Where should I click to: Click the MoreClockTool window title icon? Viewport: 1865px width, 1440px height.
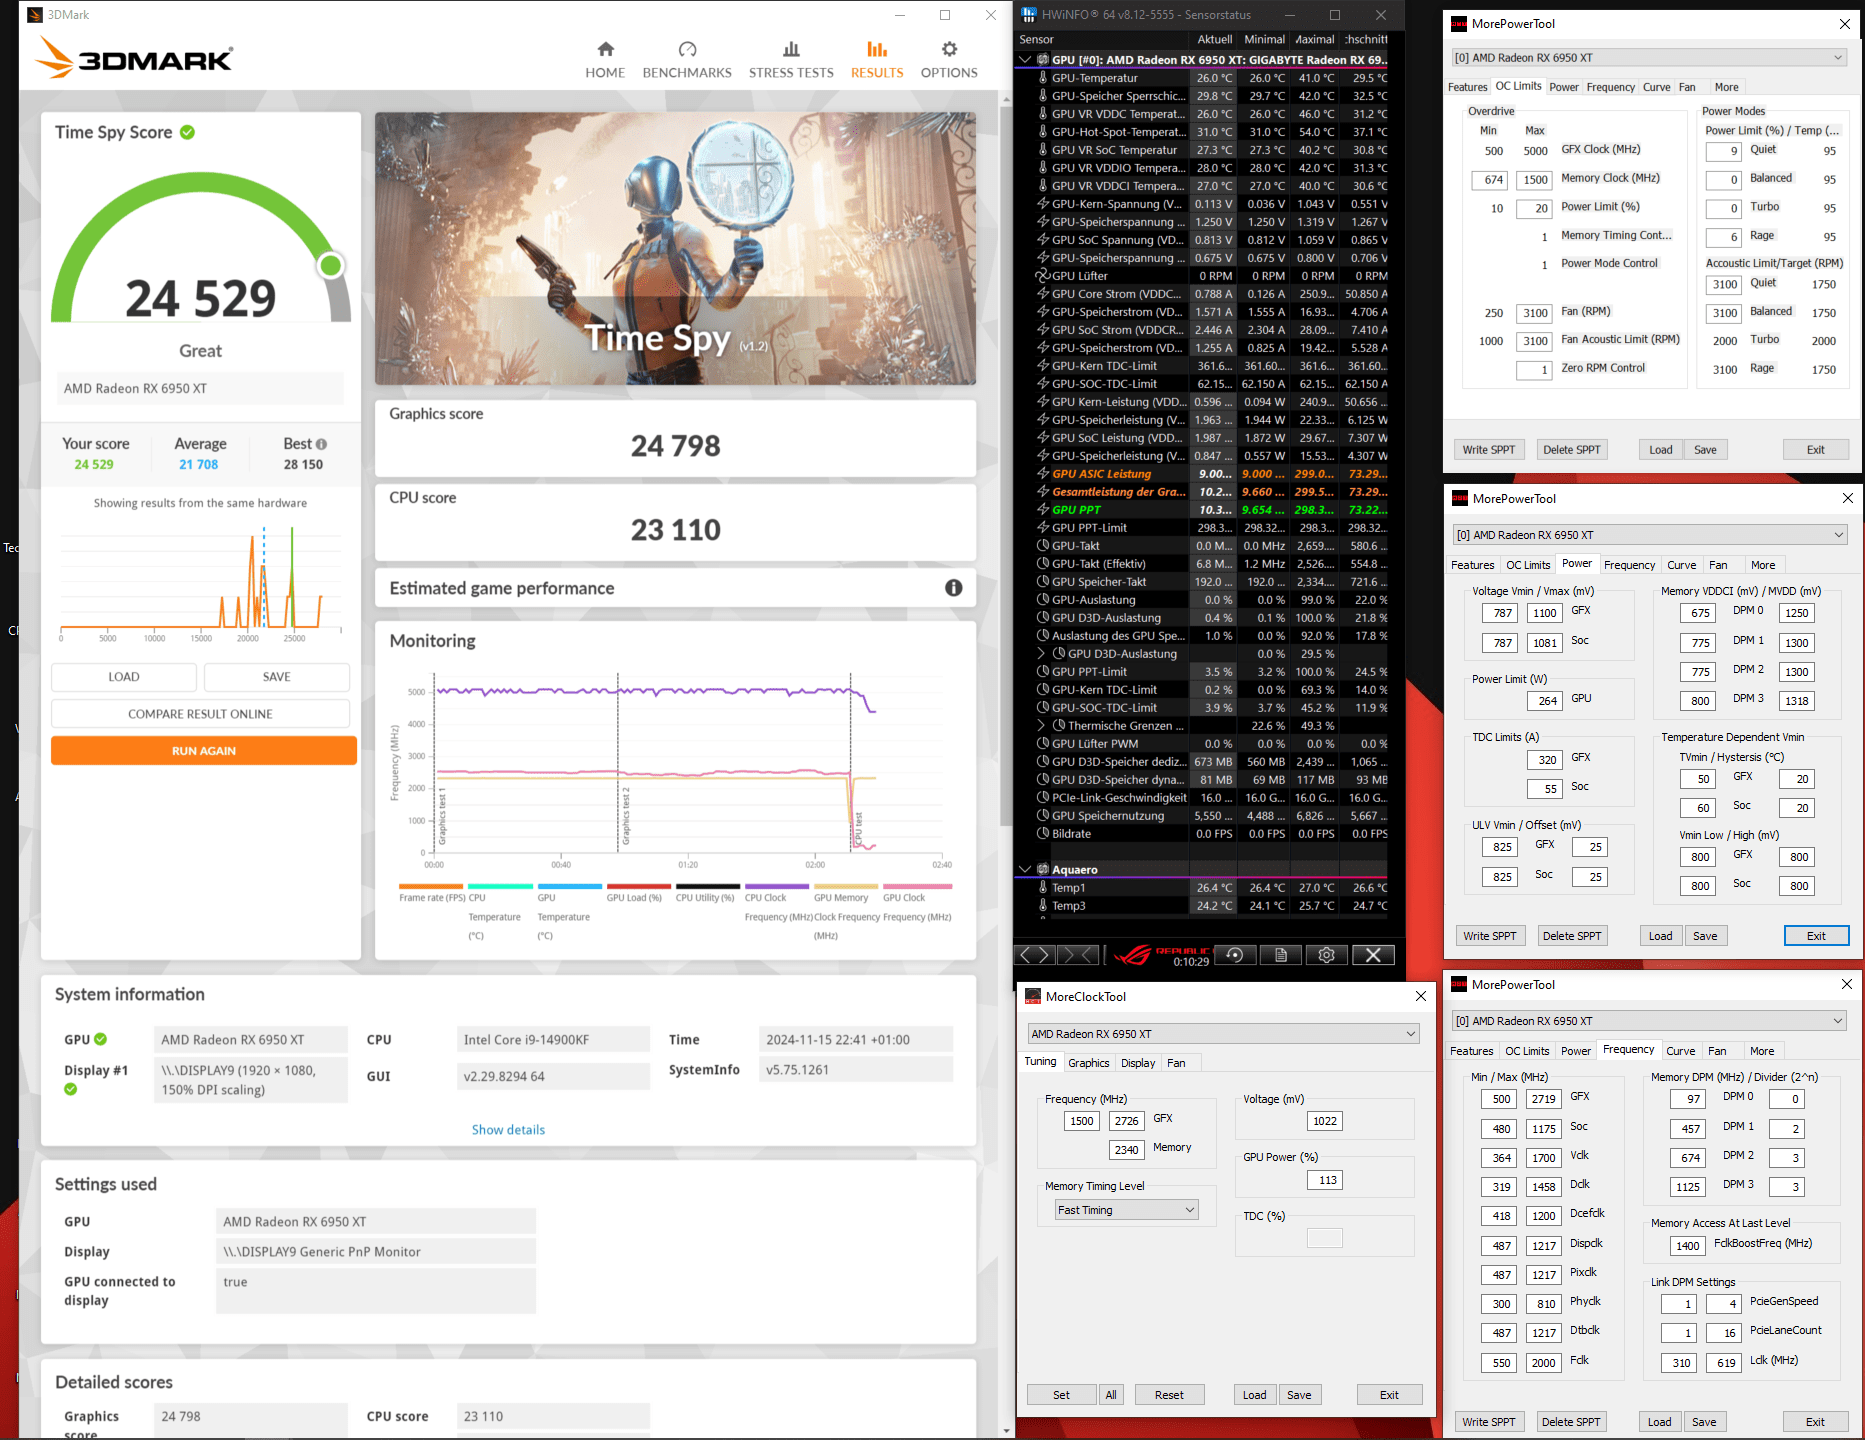click(x=1033, y=996)
